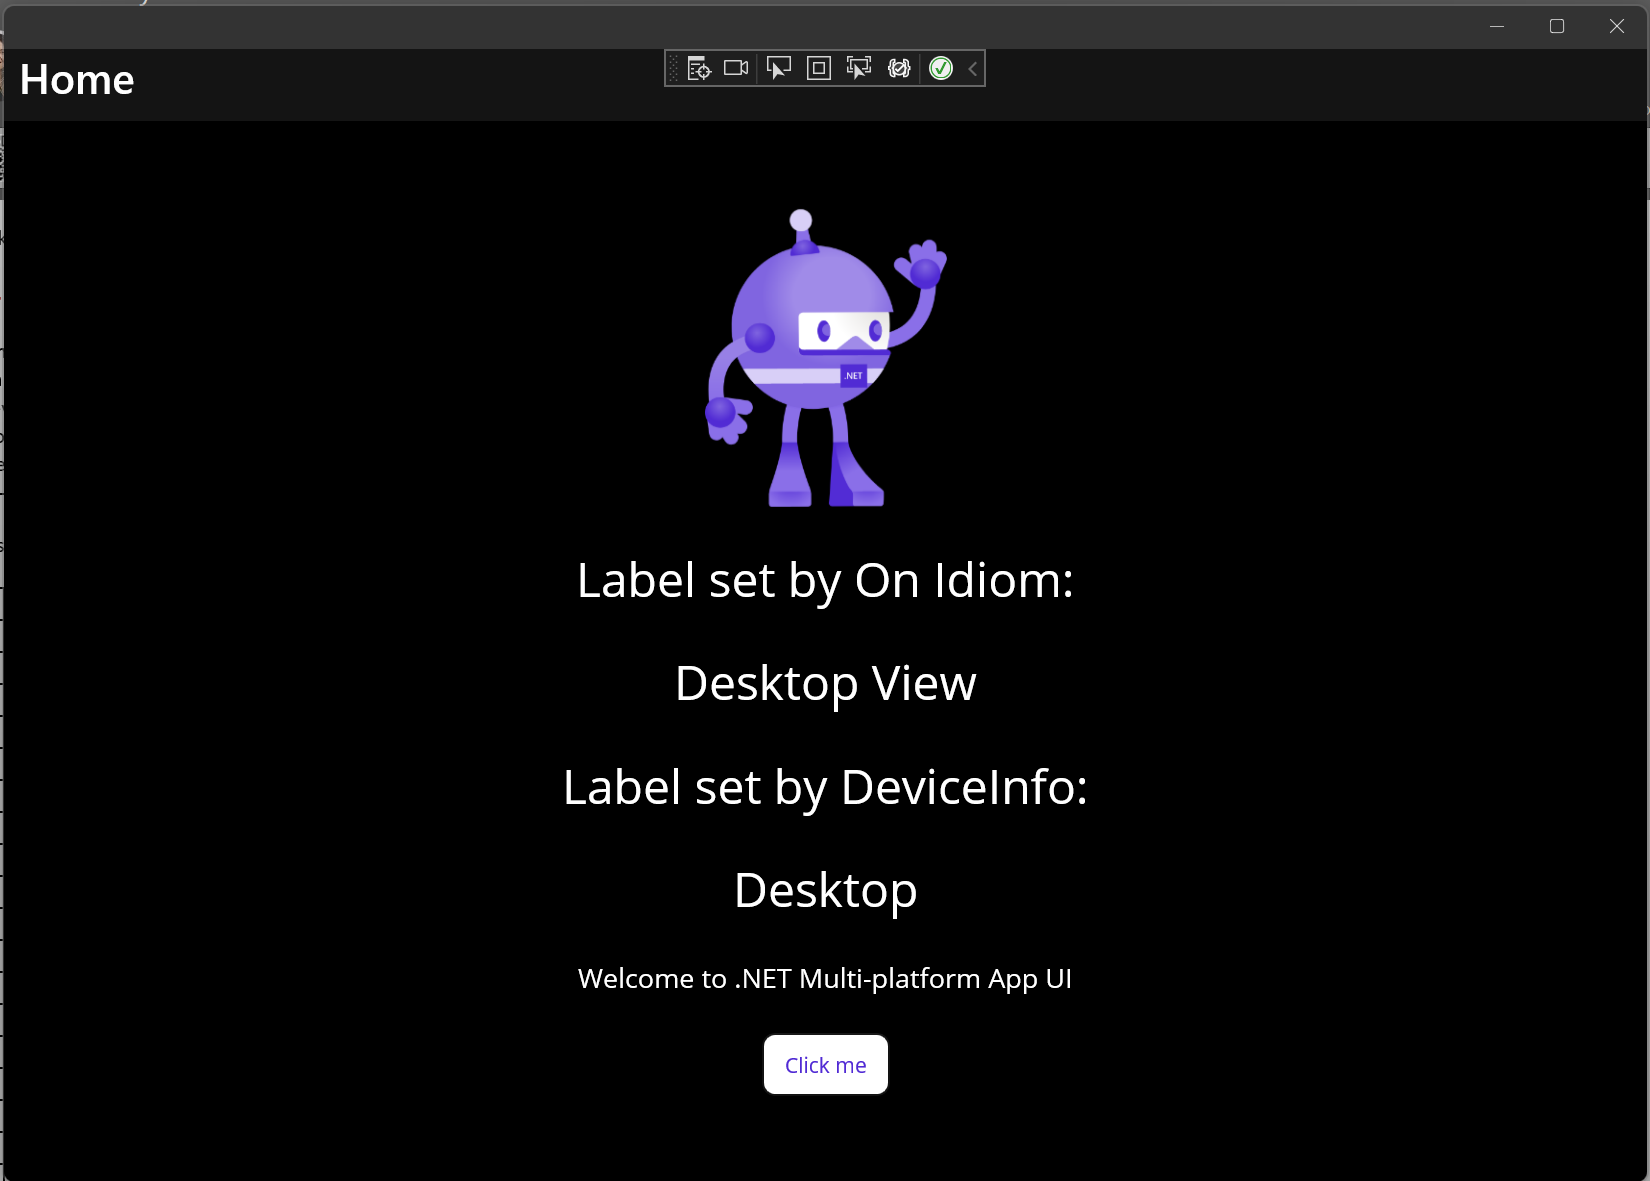Click the video camera icon in debug toolbar

coord(736,68)
